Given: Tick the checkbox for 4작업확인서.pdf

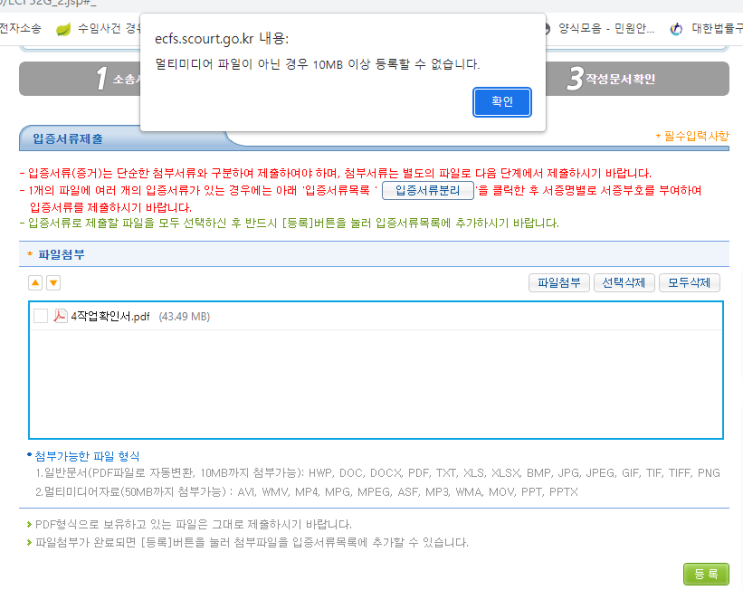Looking at the screenshot, I should click(x=41, y=316).
